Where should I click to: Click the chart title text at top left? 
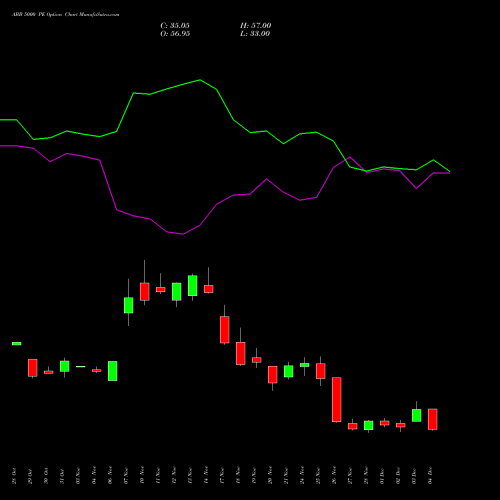pyautogui.click(x=66, y=15)
